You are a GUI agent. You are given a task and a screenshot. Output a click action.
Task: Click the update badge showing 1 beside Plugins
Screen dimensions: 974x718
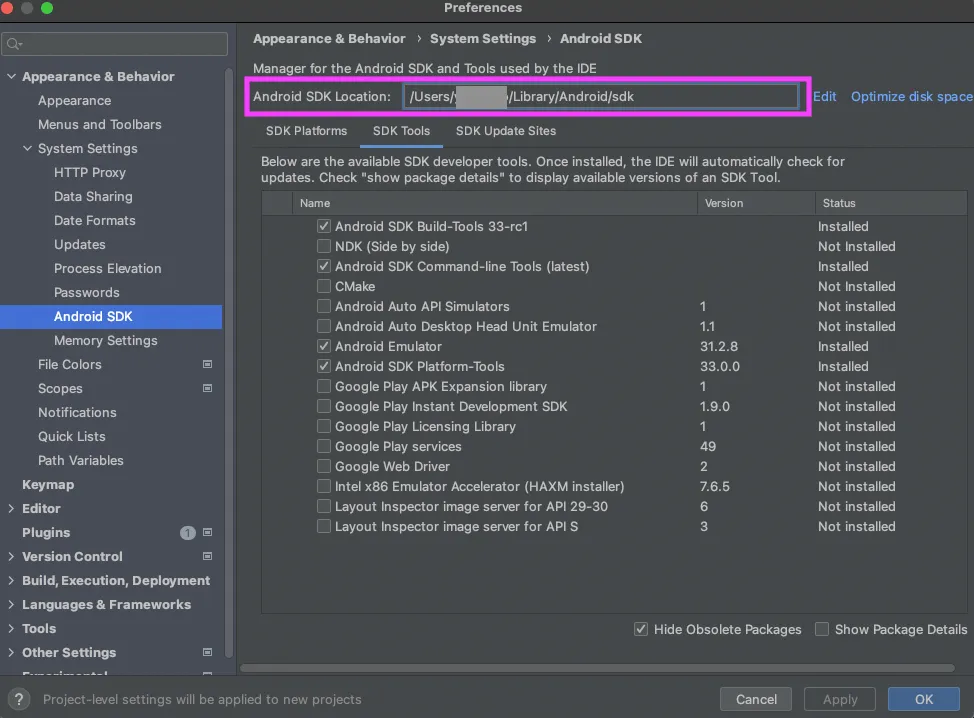click(188, 533)
